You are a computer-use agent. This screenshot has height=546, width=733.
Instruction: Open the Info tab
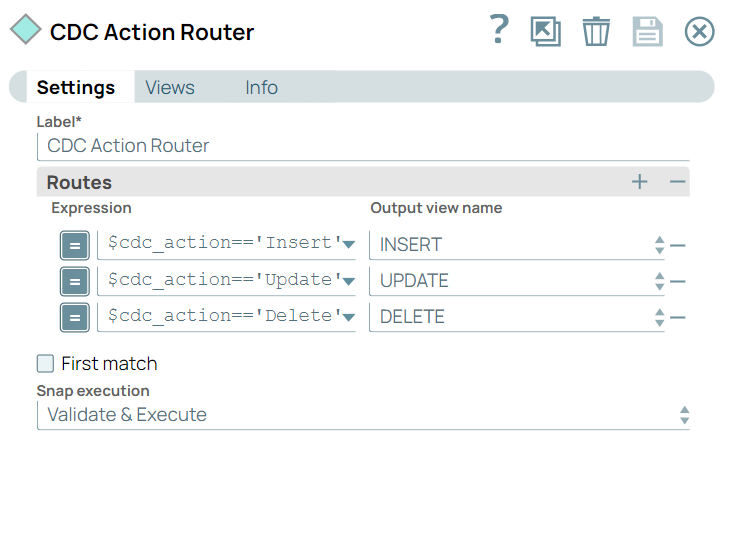(261, 87)
